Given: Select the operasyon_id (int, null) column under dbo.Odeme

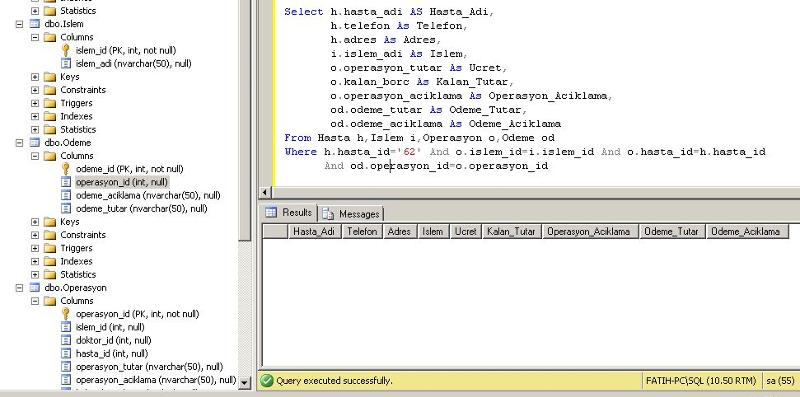Looking at the screenshot, I should pyautogui.click(x=122, y=182).
